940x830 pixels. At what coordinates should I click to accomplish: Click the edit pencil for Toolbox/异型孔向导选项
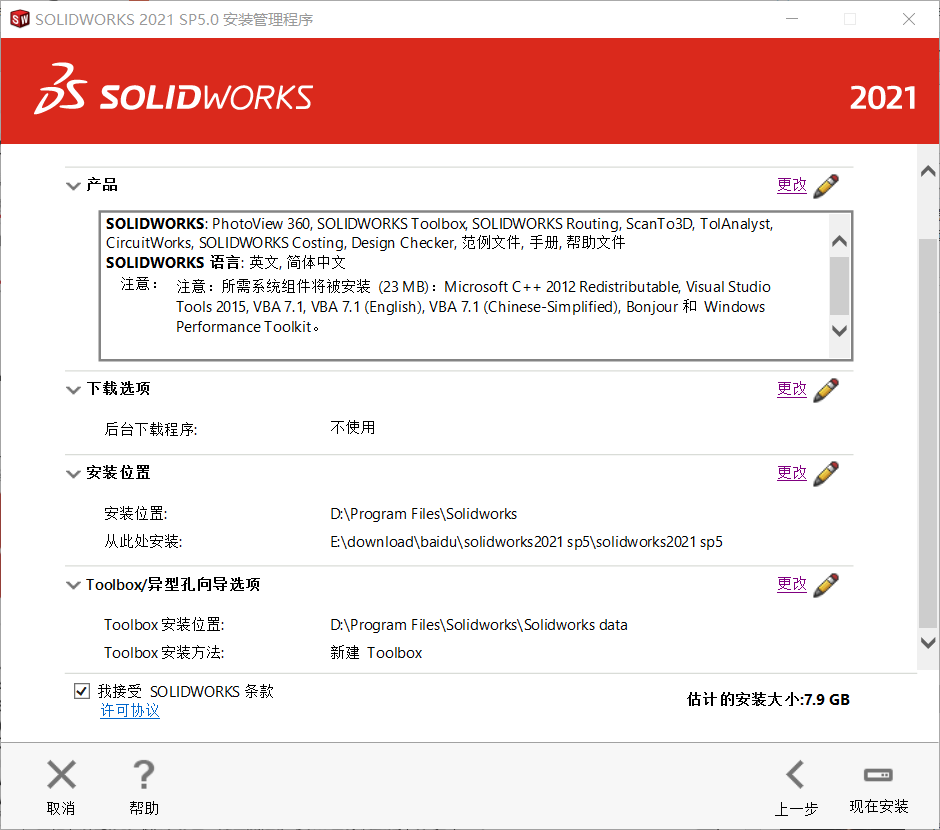826,584
